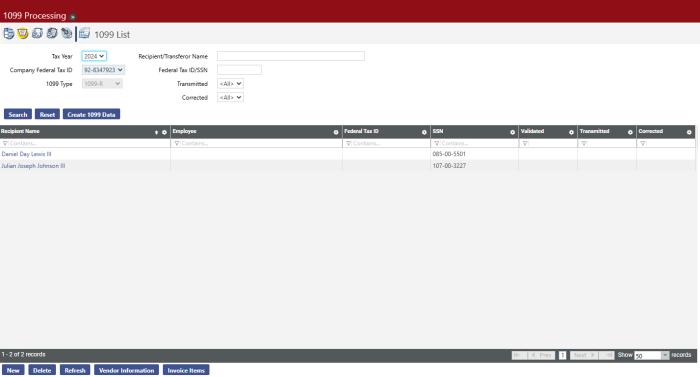Sort by Recipient Name using arrow icon
The width and height of the screenshot is (700, 377).
156,132
